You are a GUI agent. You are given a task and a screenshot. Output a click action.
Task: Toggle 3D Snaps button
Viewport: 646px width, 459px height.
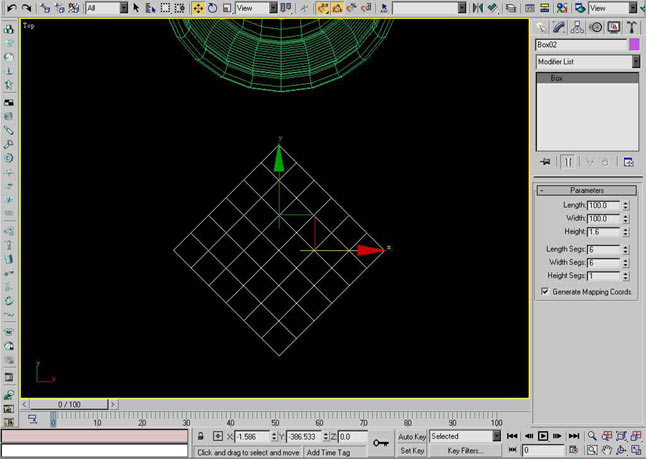click(322, 8)
